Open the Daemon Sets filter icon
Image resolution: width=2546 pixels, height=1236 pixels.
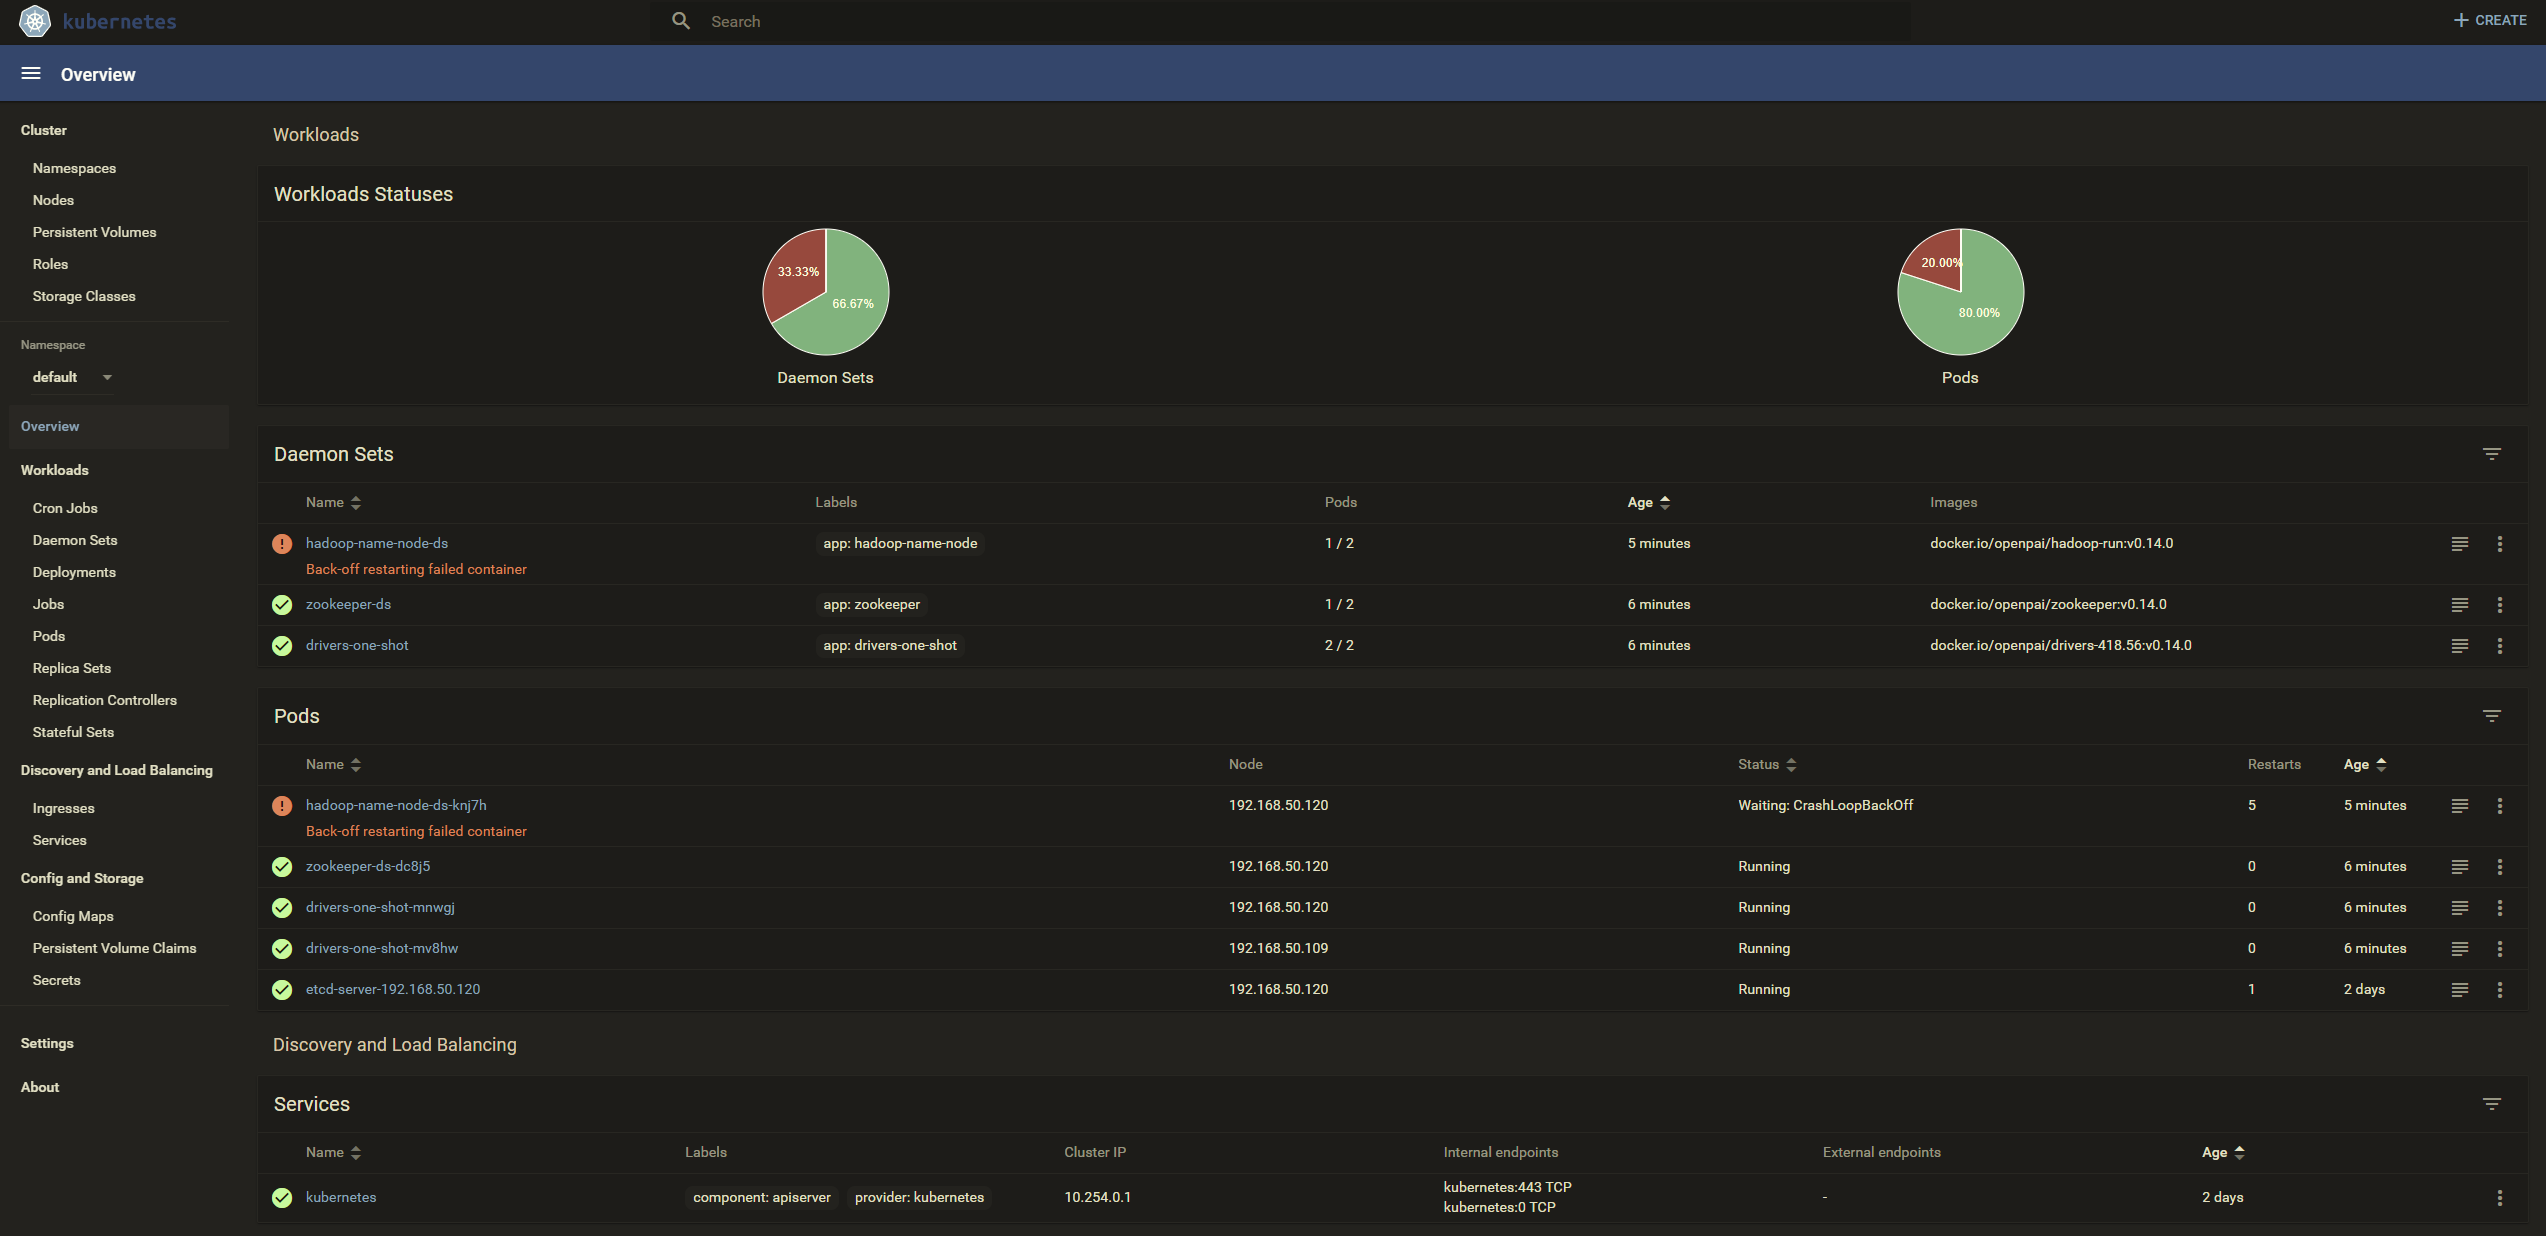[x=2491, y=454]
